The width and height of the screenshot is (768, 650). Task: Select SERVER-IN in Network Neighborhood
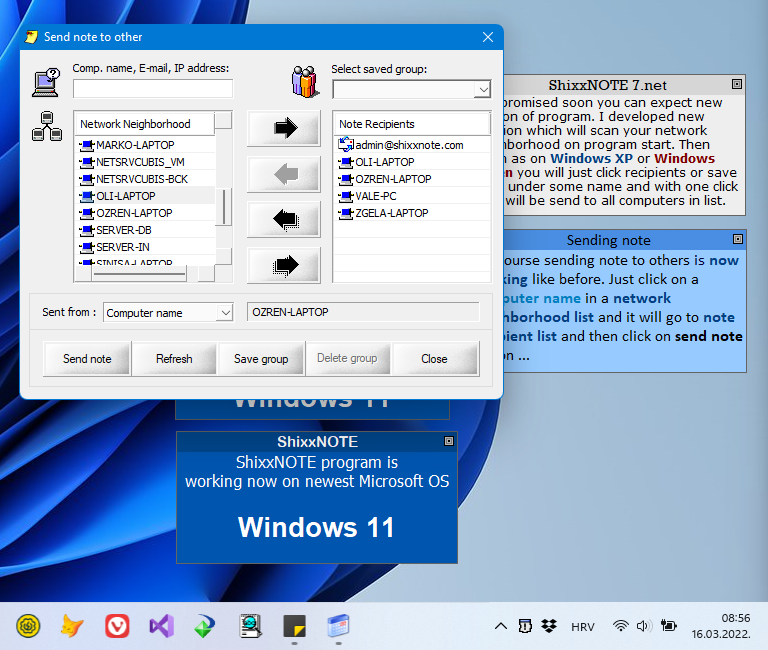coord(145,247)
